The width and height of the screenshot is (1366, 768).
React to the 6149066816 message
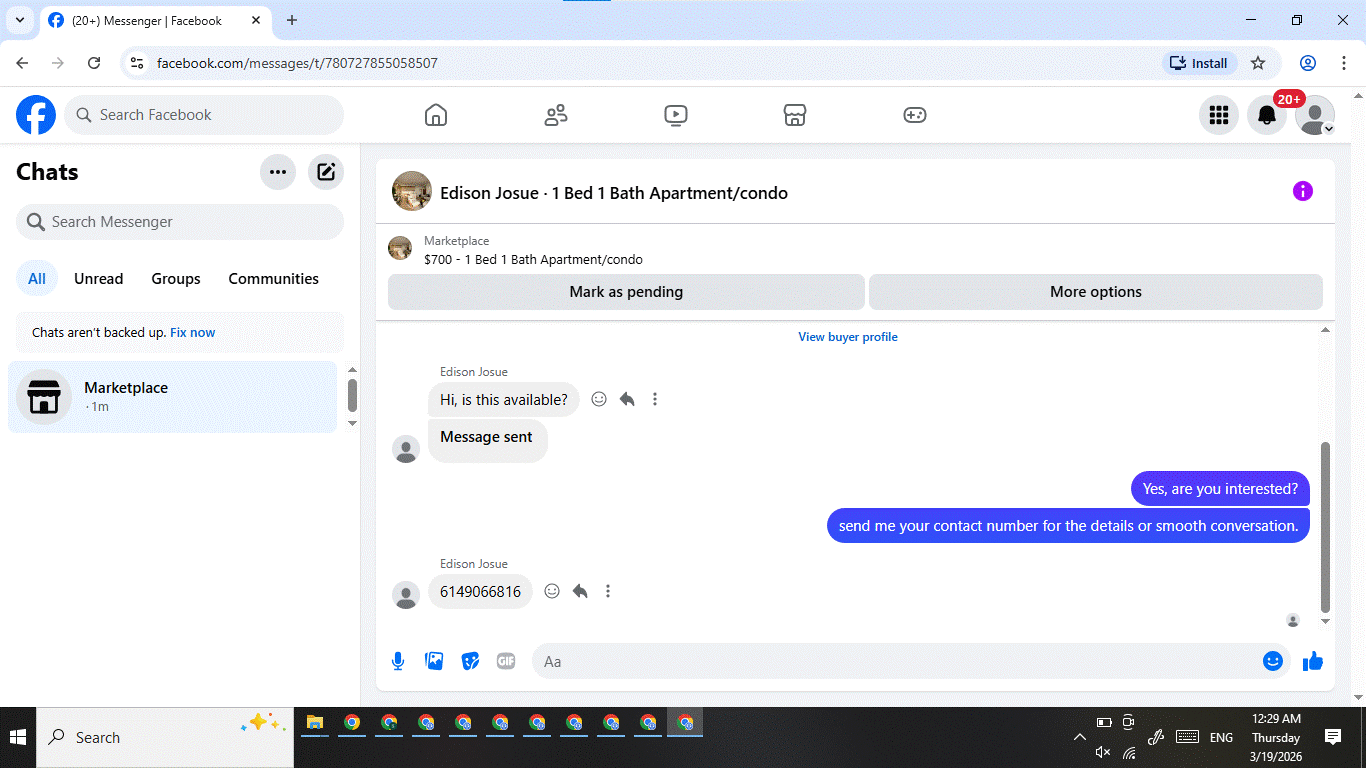click(x=552, y=591)
